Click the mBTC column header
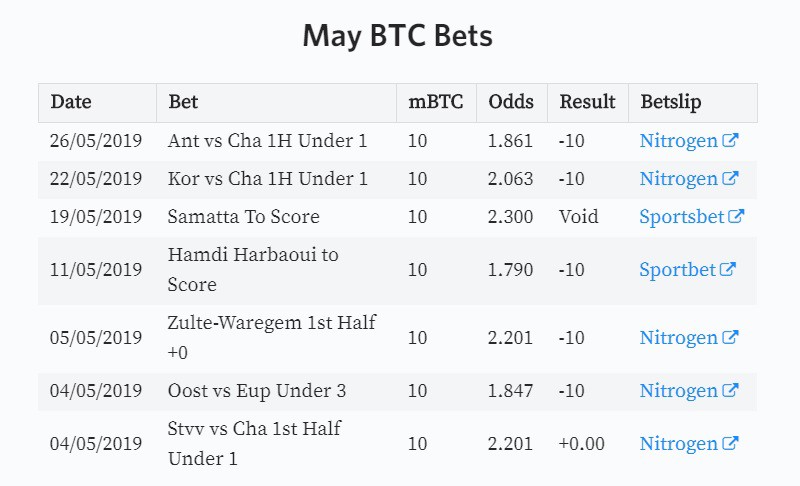 [436, 101]
